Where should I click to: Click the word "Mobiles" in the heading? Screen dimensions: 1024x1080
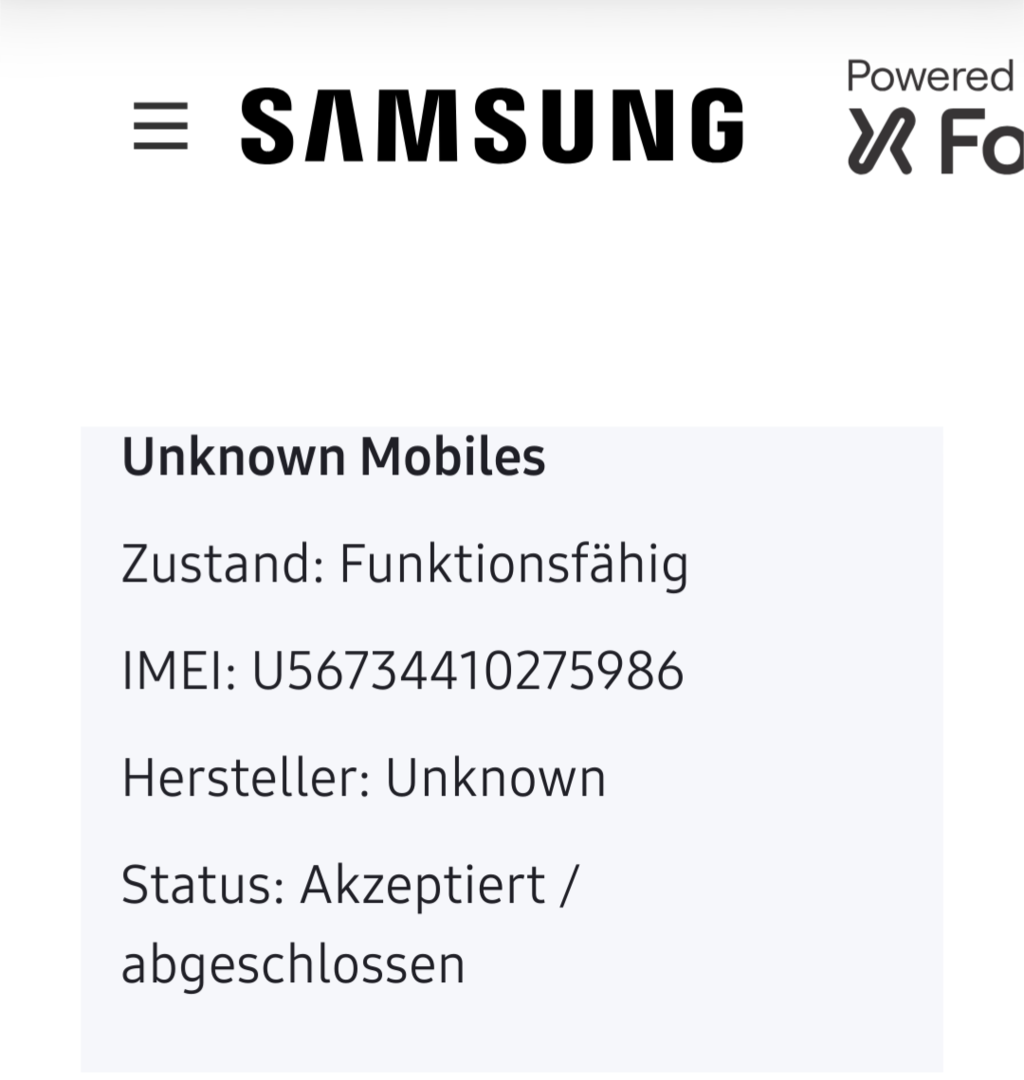[x=453, y=458]
